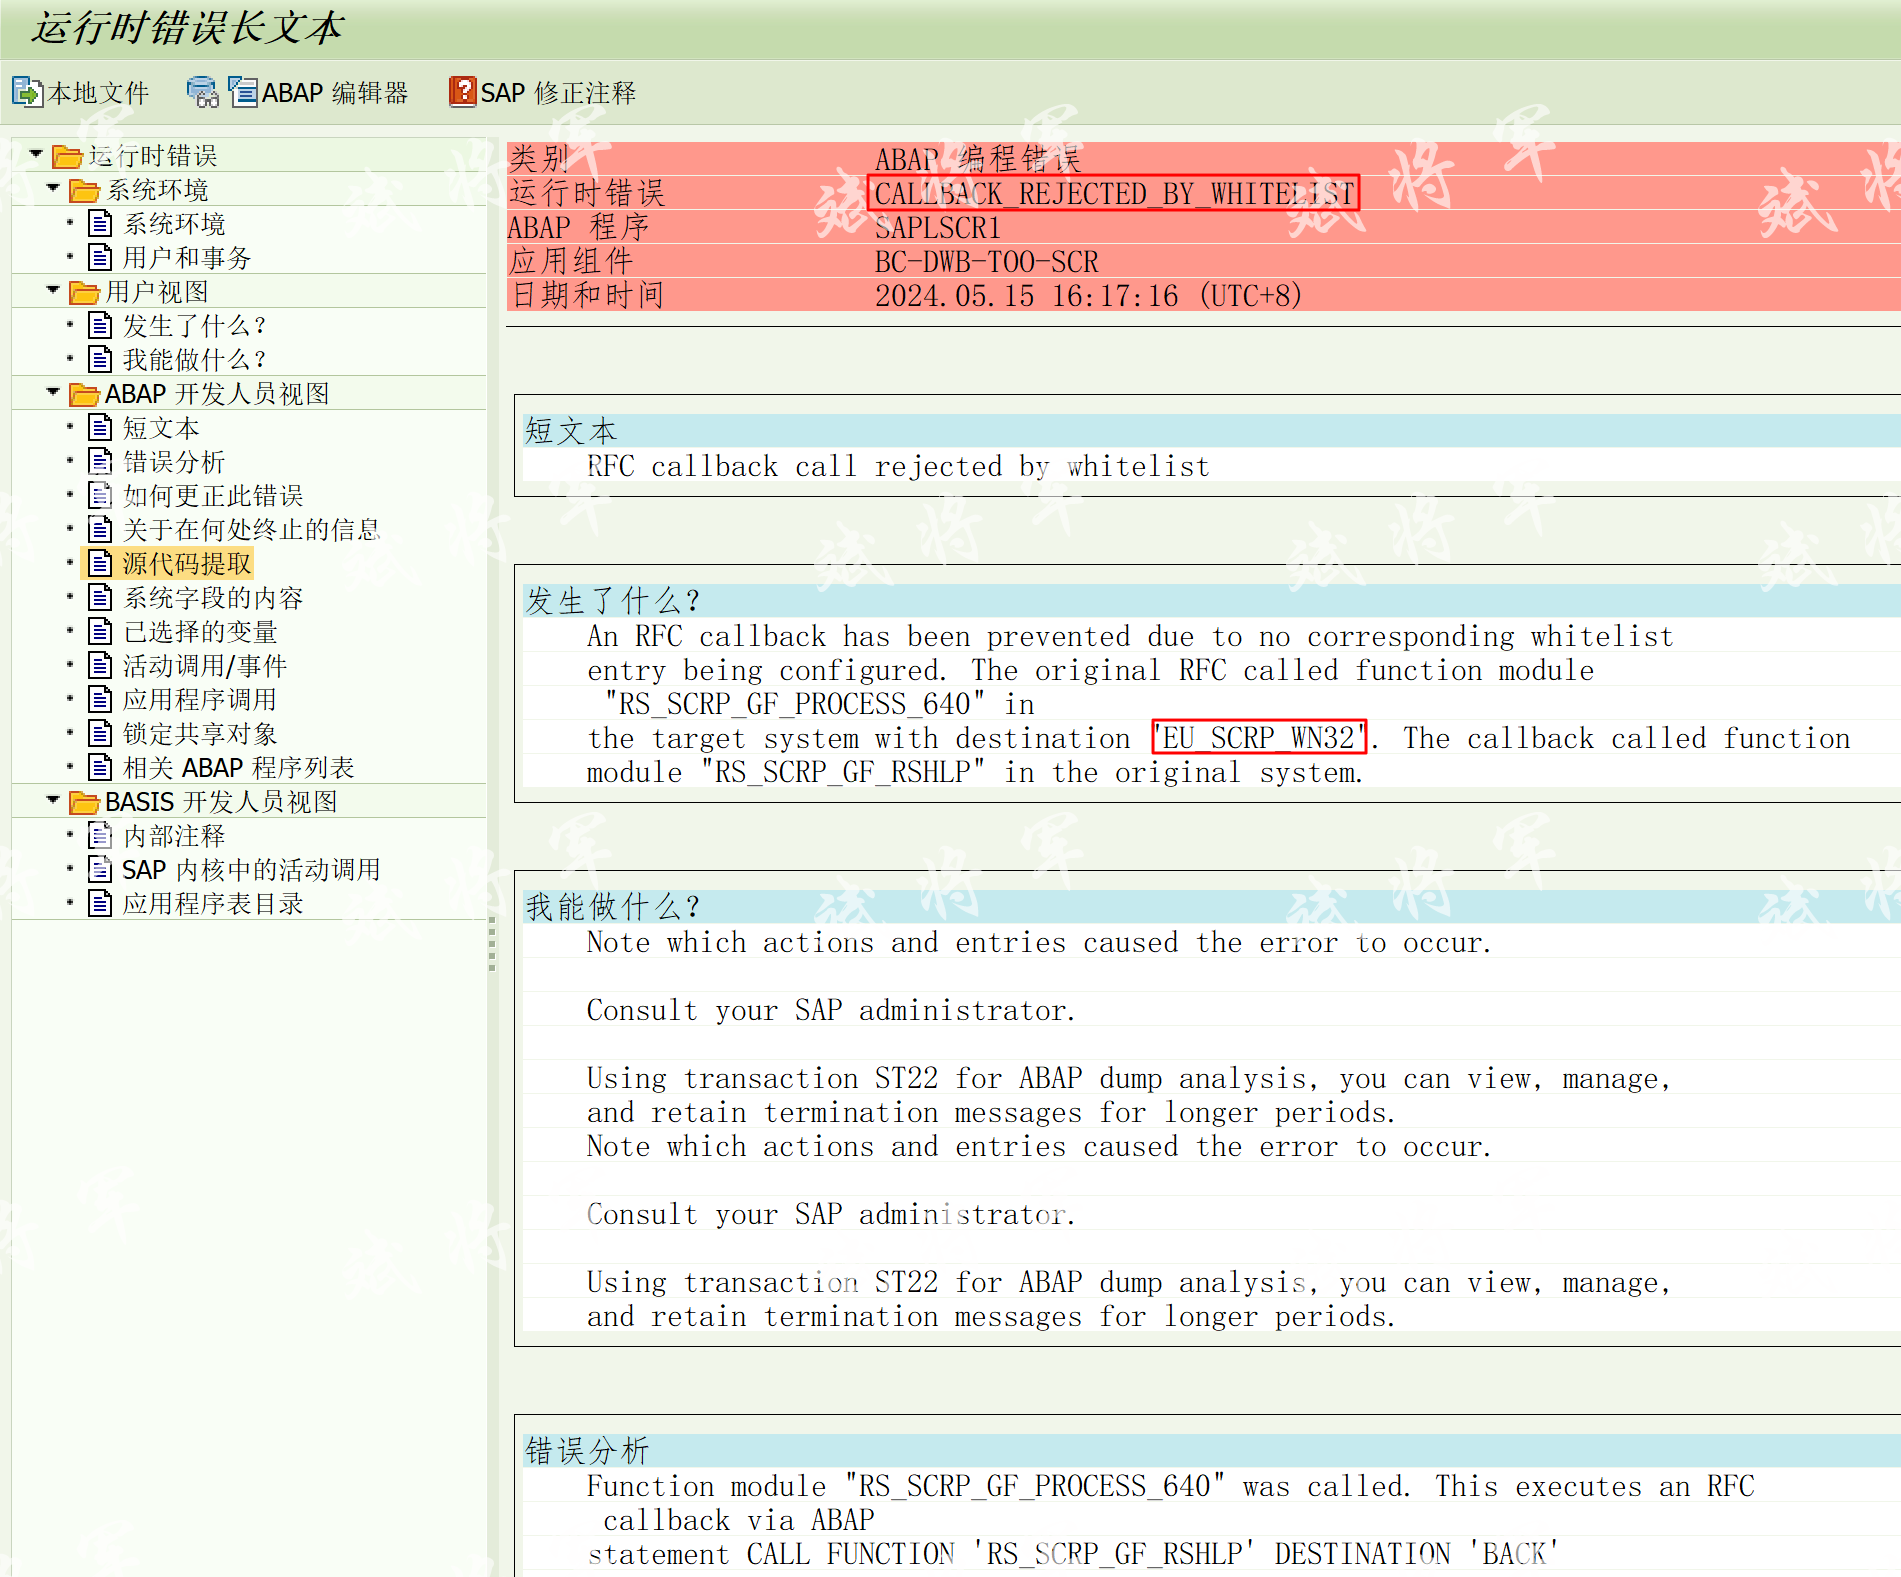Click document icon beside 发生了什么?

tap(100, 325)
